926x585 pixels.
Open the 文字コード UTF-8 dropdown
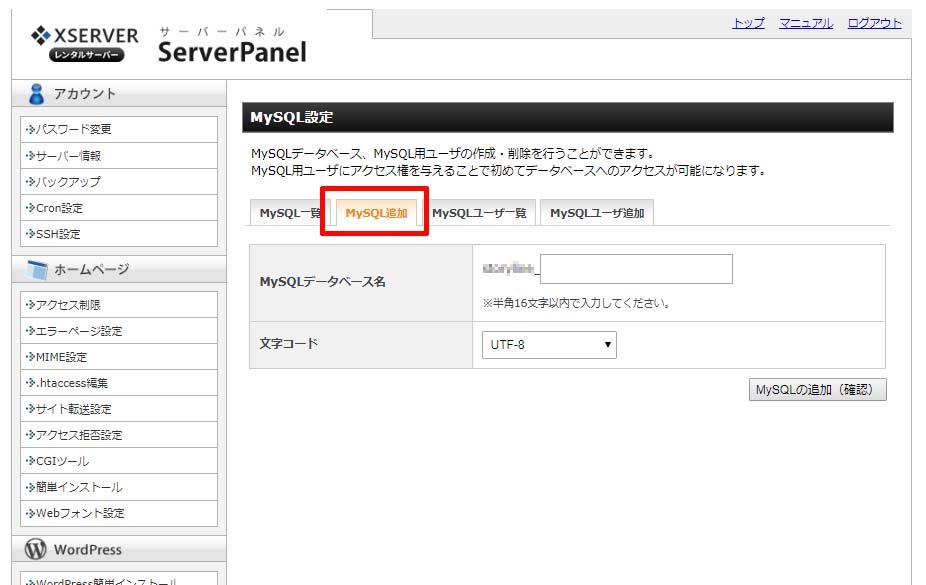tap(549, 345)
